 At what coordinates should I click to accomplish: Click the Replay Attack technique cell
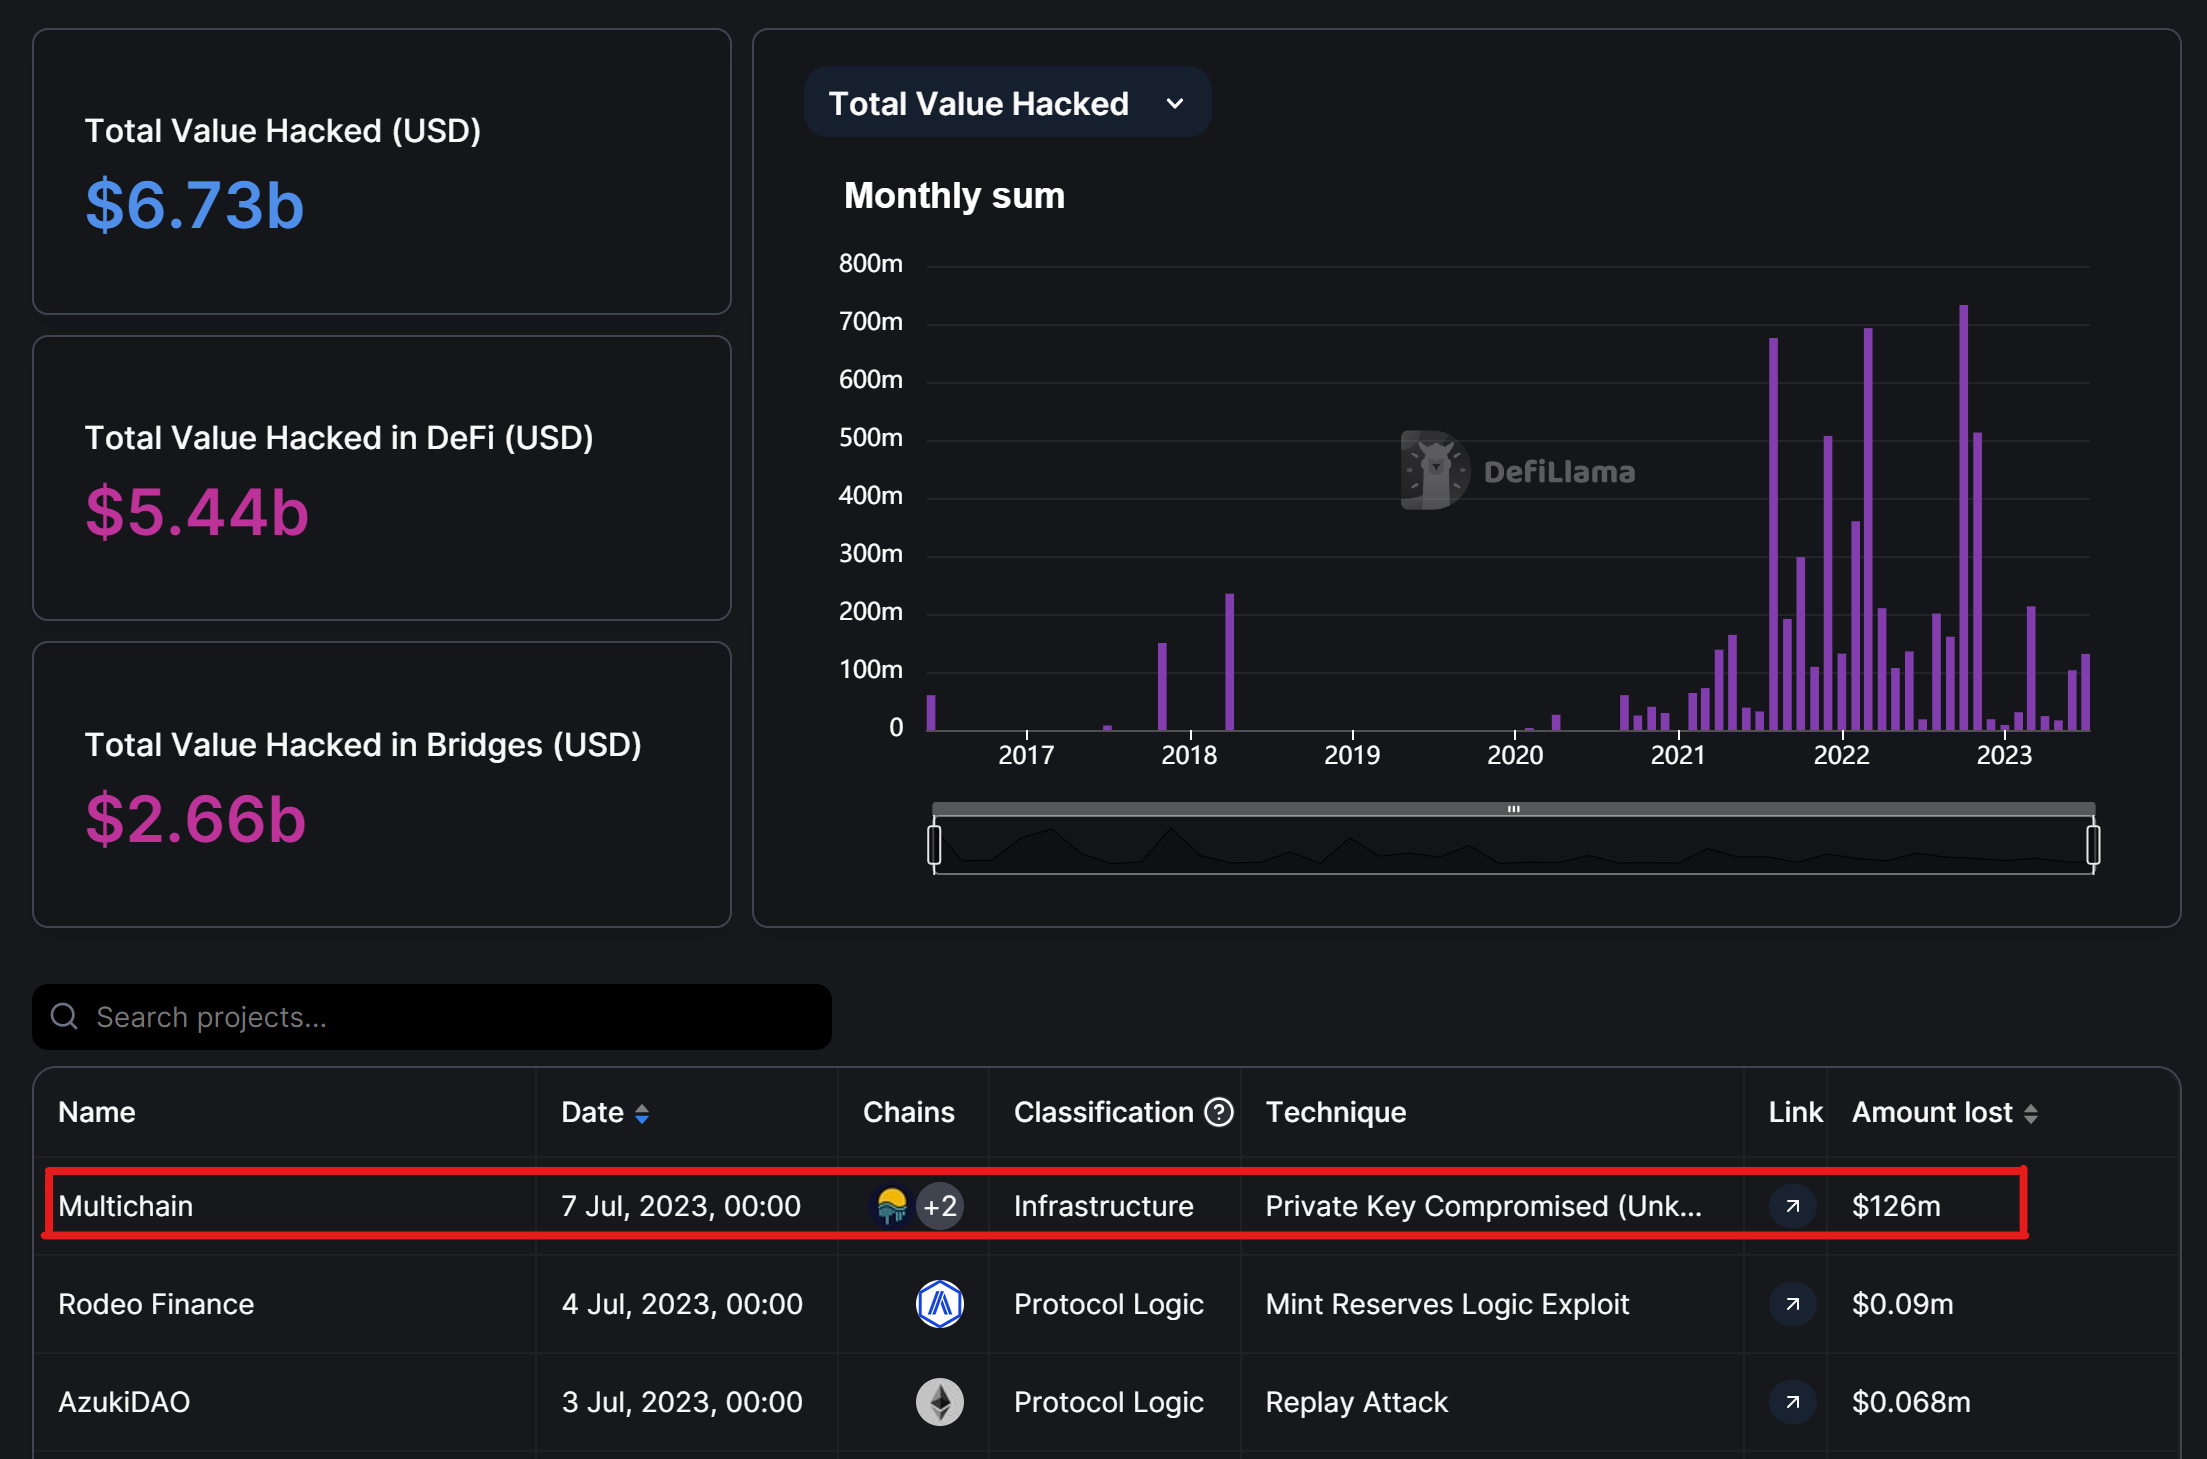pyautogui.click(x=1357, y=1402)
